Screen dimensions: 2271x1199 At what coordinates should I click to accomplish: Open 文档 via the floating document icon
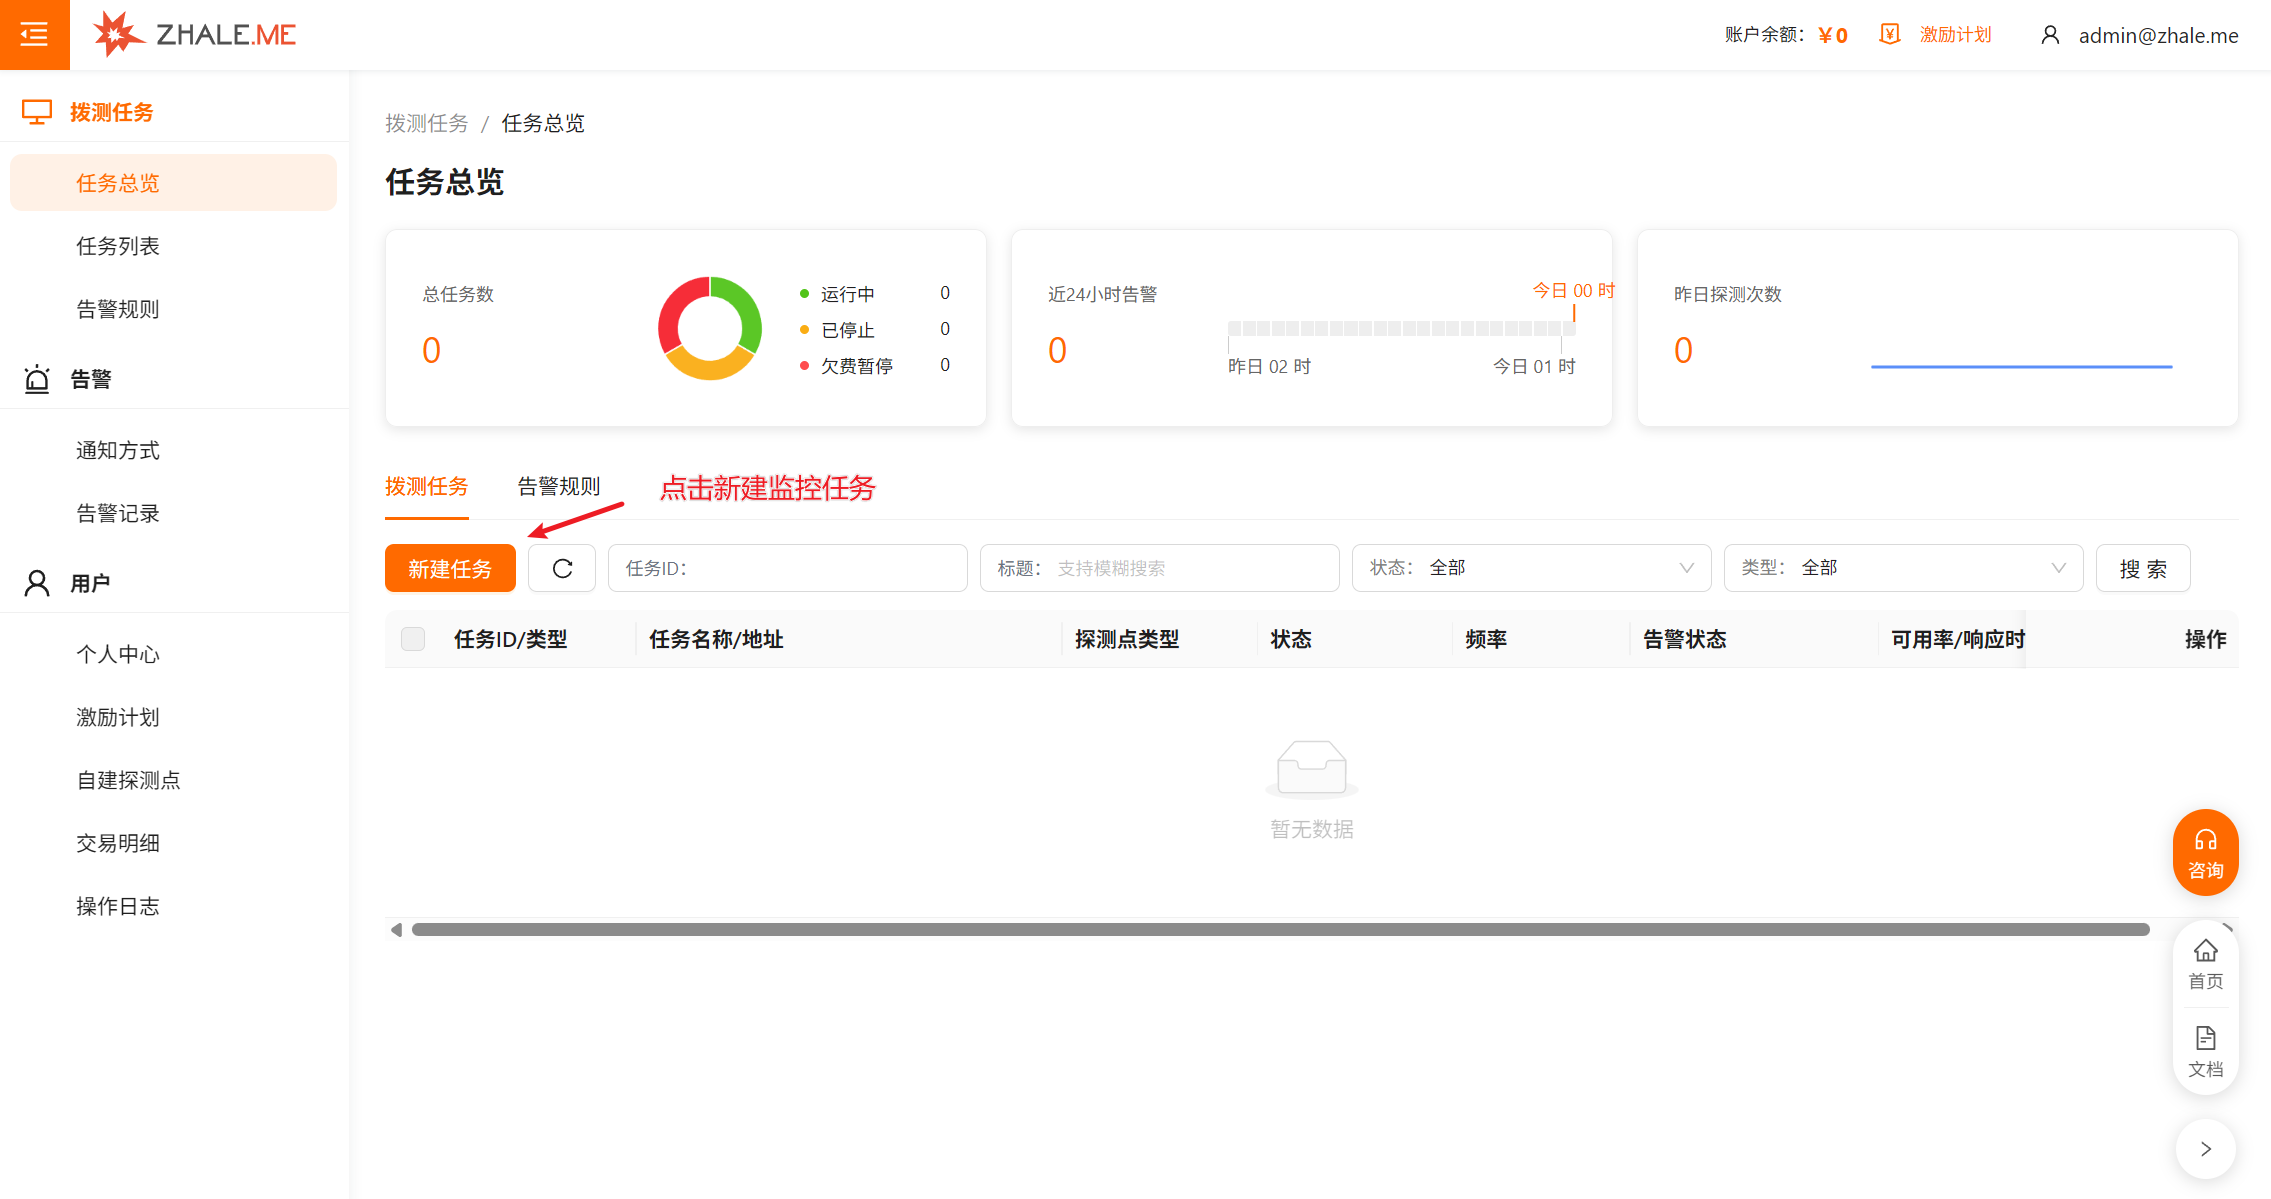click(x=2205, y=1048)
